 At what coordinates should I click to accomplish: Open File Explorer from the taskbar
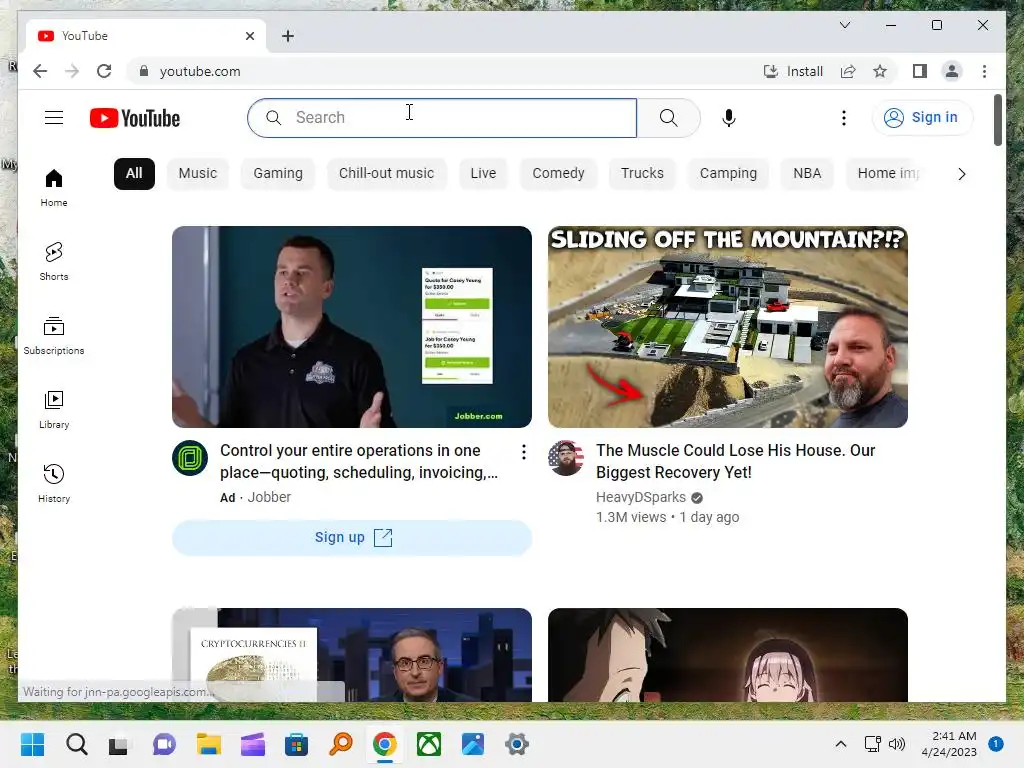[209, 744]
